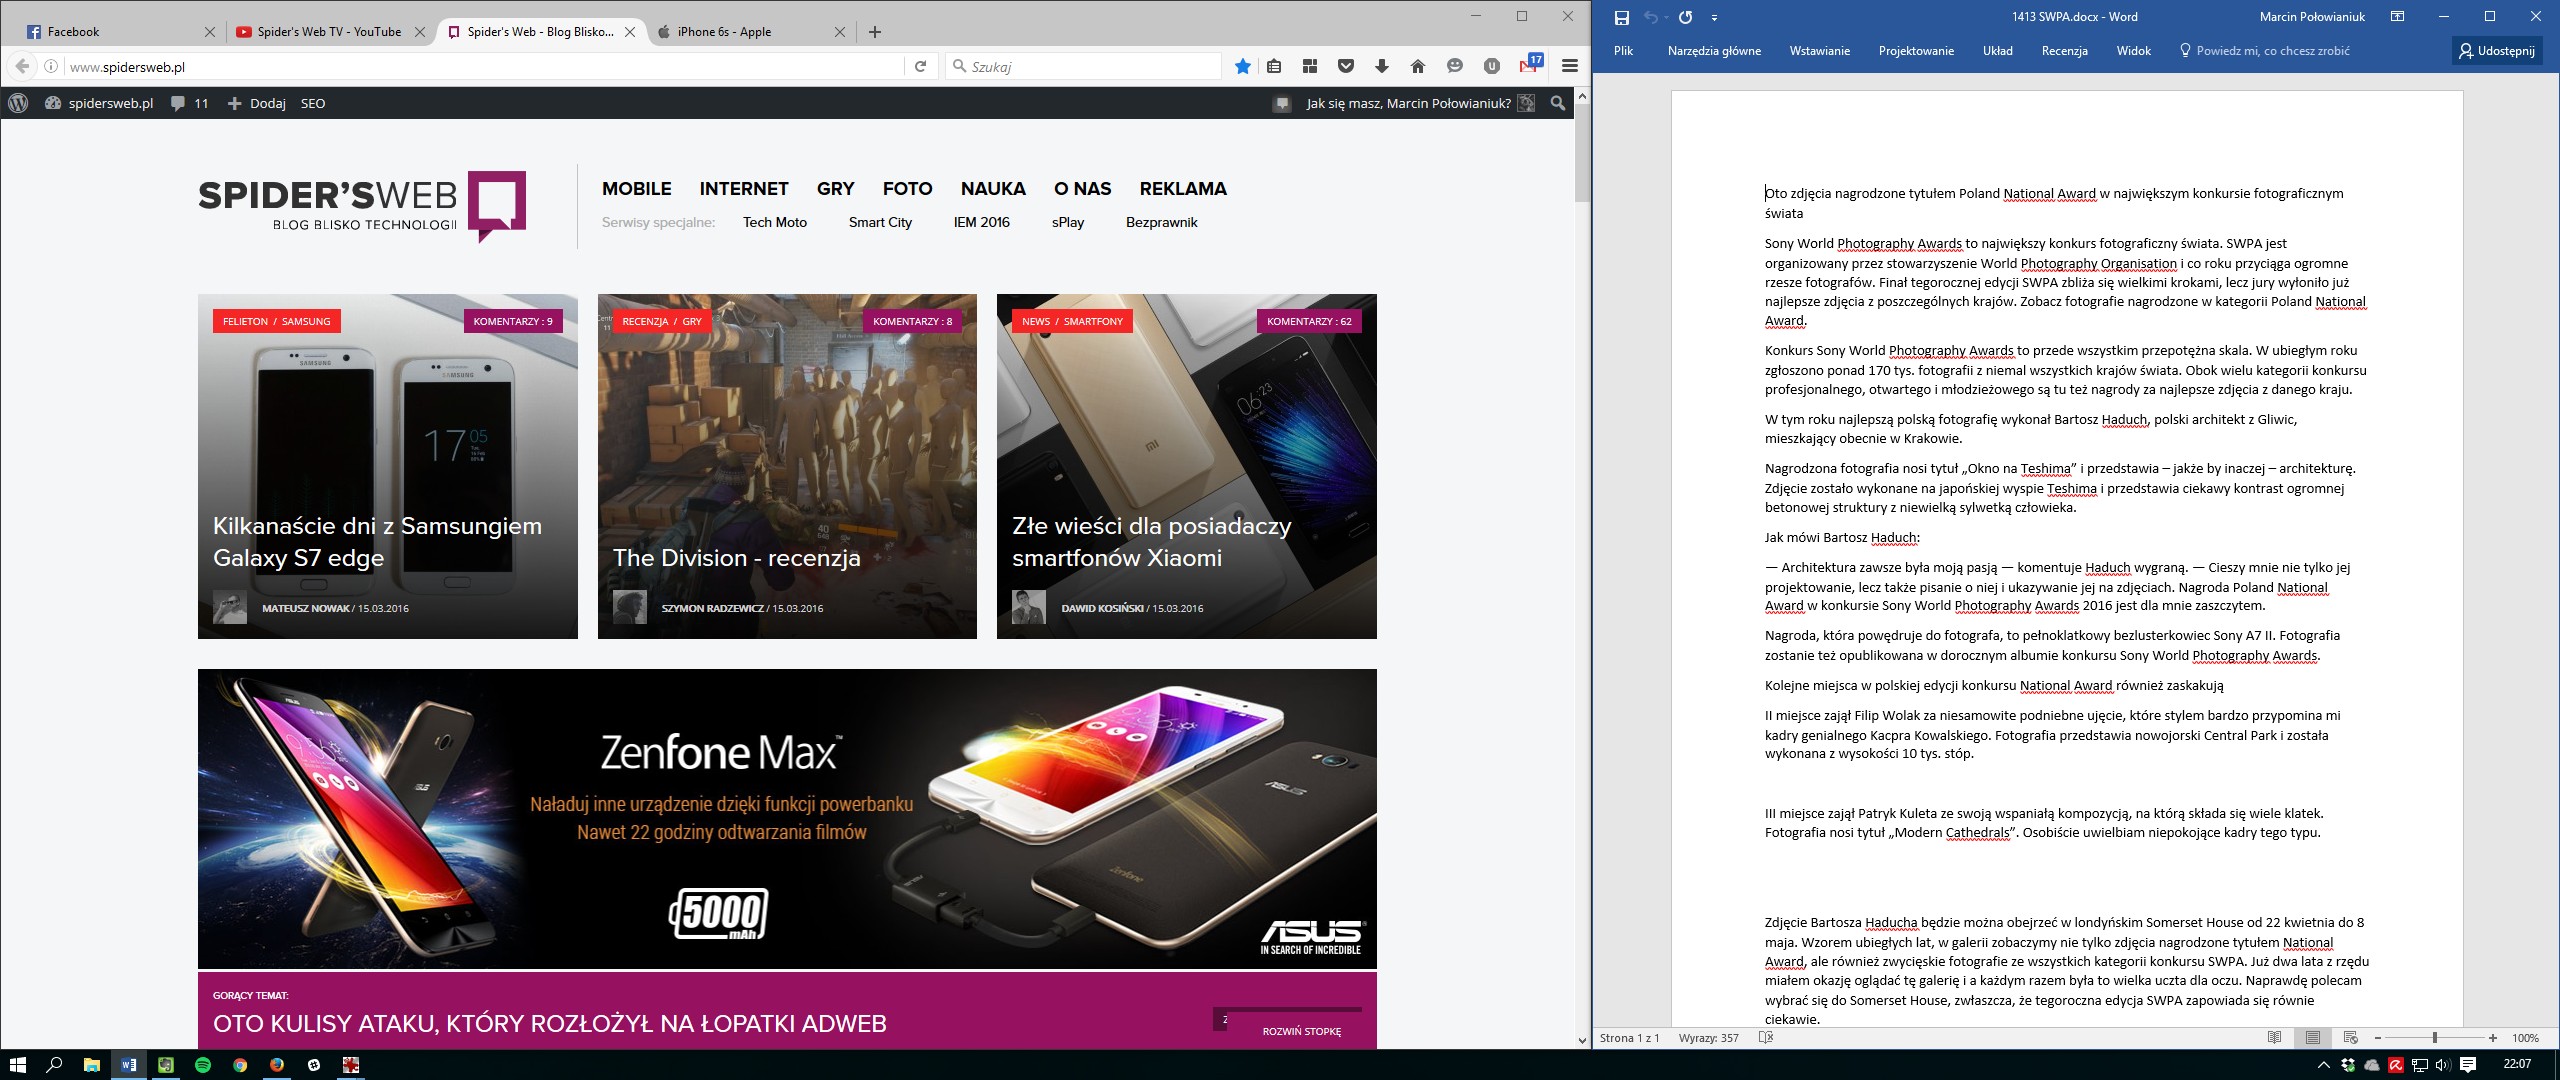Screen dimensions: 2560x1080
Task: Click the Word zoom slider handle
Action: [2434, 1038]
